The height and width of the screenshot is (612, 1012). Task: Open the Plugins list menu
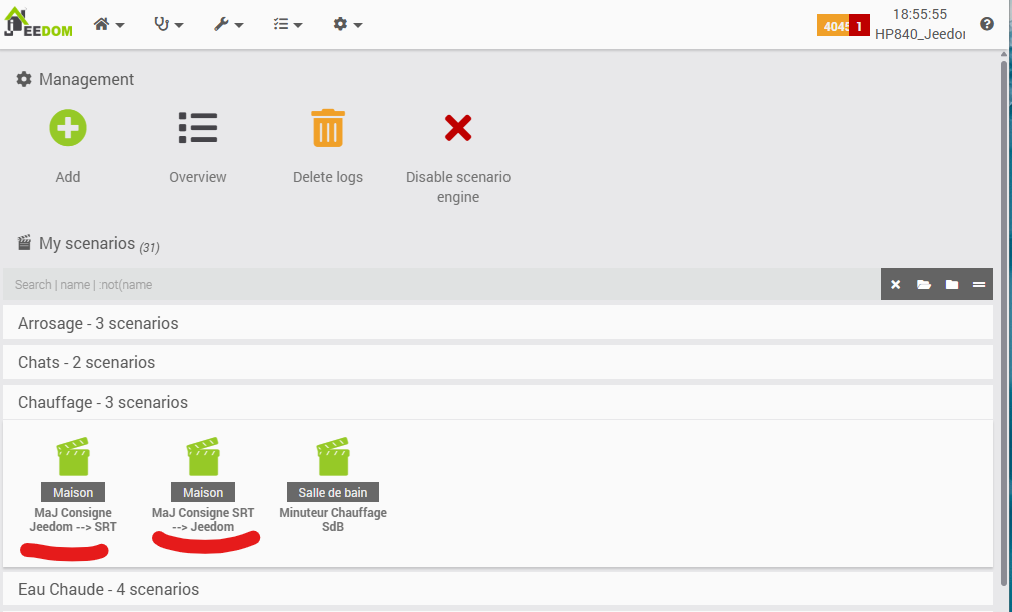[x=288, y=24]
